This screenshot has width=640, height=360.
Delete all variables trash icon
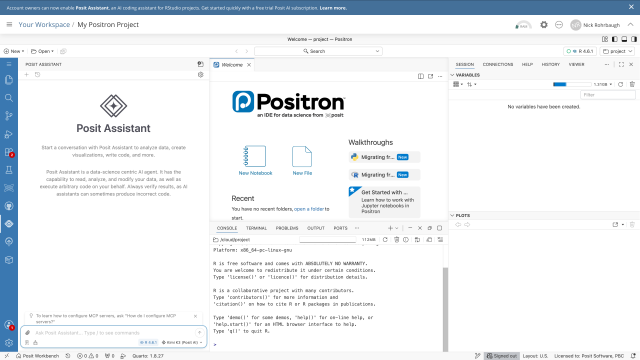coord(632,84)
